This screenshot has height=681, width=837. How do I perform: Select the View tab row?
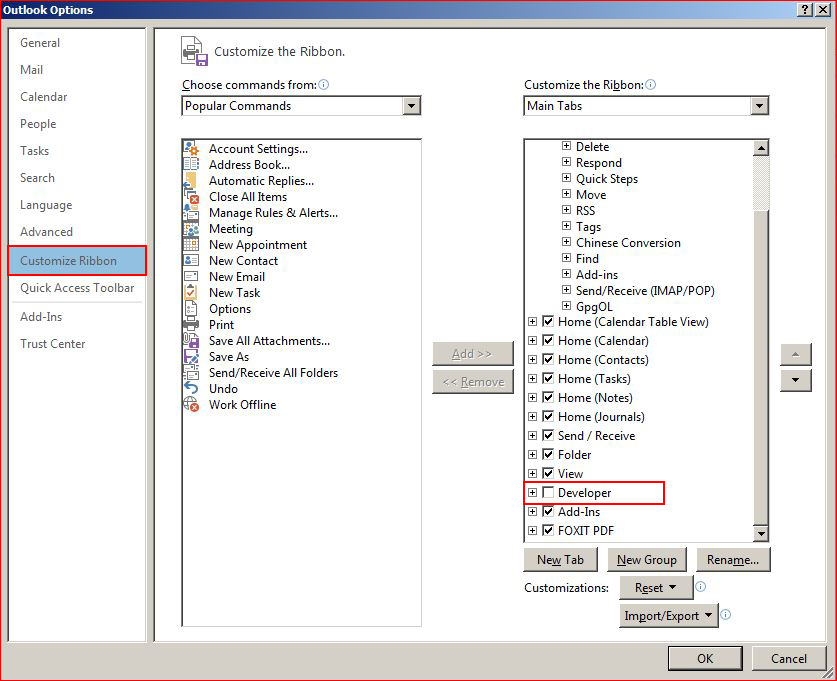click(x=570, y=473)
